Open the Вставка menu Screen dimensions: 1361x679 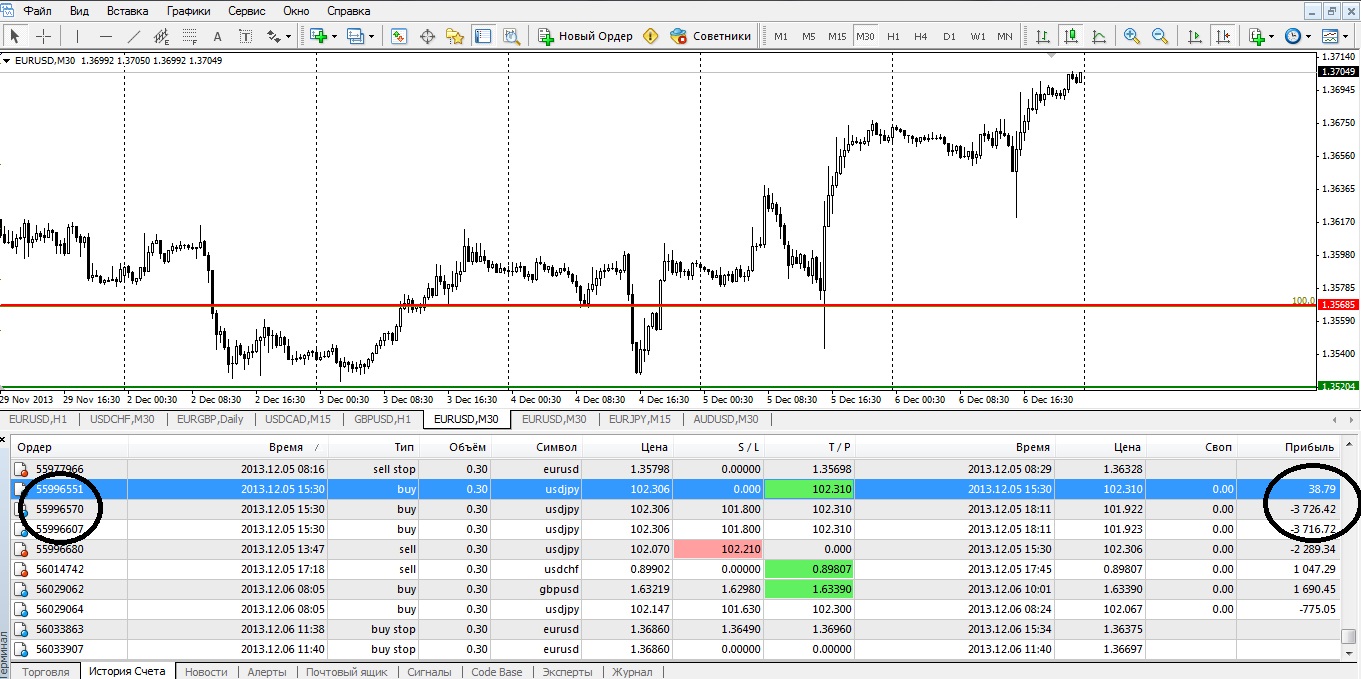coord(126,11)
